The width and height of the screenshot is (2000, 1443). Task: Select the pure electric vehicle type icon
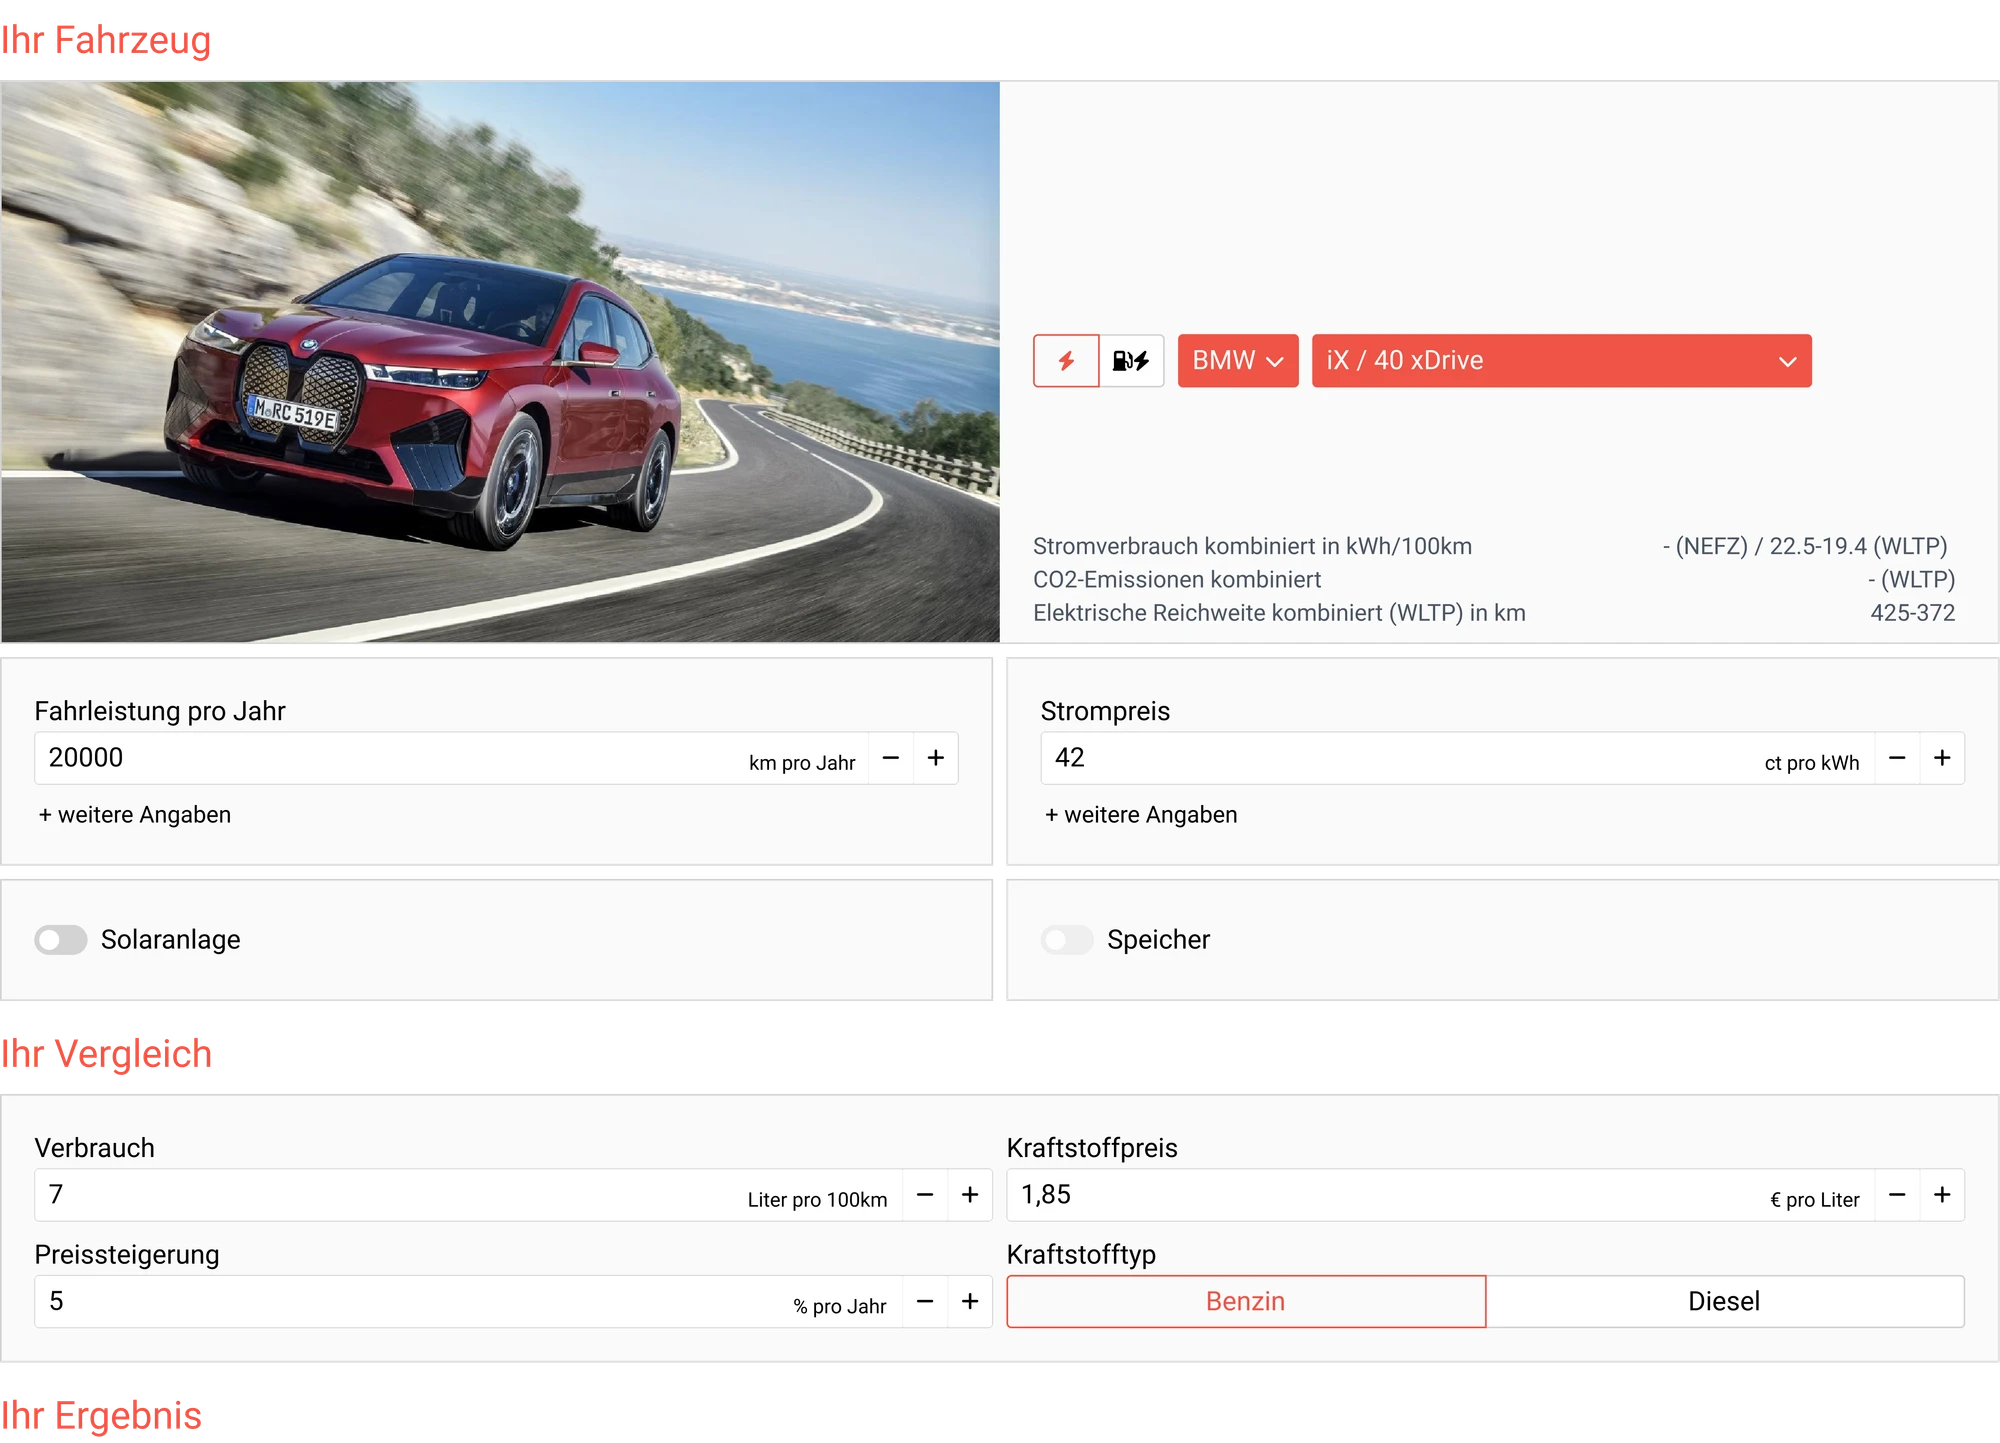[x=1066, y=361]
